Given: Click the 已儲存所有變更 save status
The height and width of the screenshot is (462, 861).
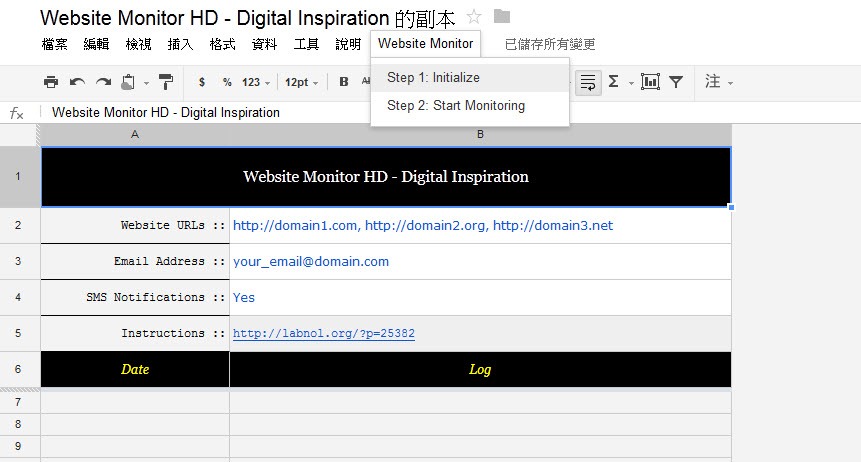Looking at the screenshot, I should click(550, 44).
